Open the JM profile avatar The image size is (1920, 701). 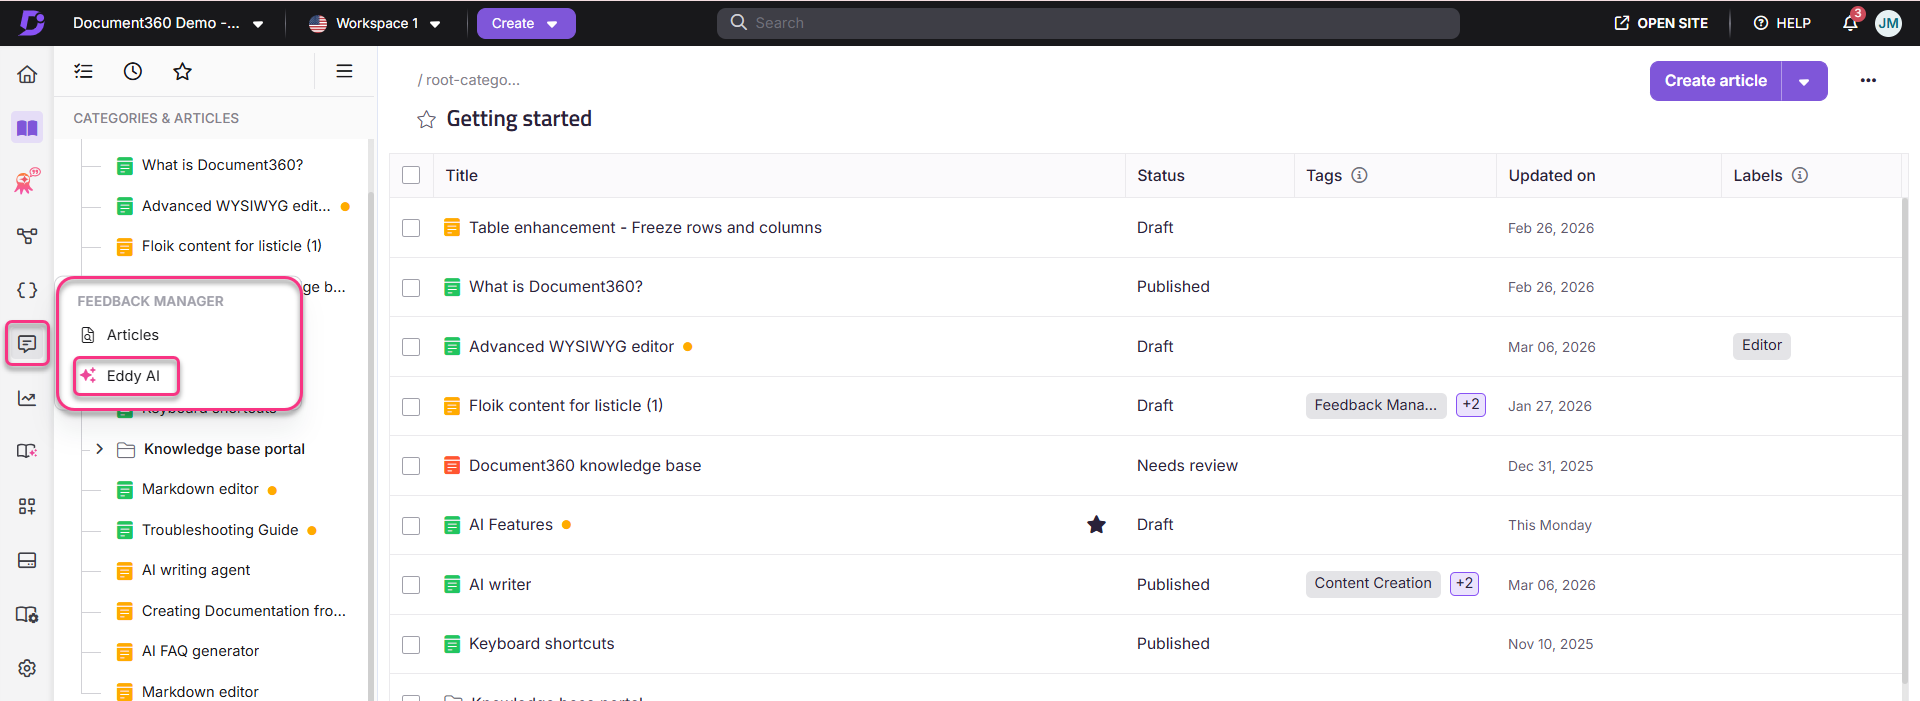click(1888, 23)
